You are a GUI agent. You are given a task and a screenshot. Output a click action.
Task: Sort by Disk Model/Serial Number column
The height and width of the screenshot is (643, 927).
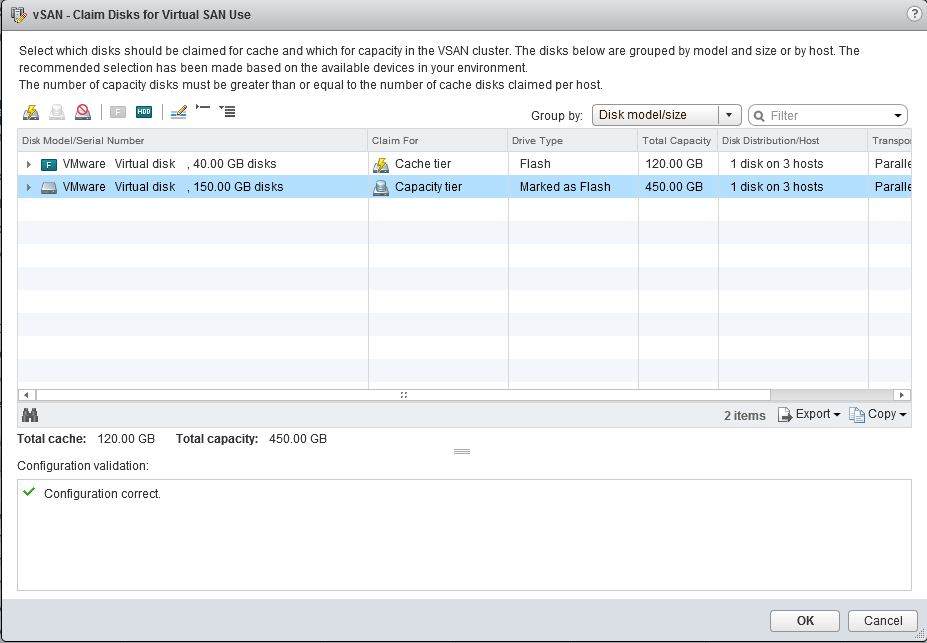(x=193, y=141)
